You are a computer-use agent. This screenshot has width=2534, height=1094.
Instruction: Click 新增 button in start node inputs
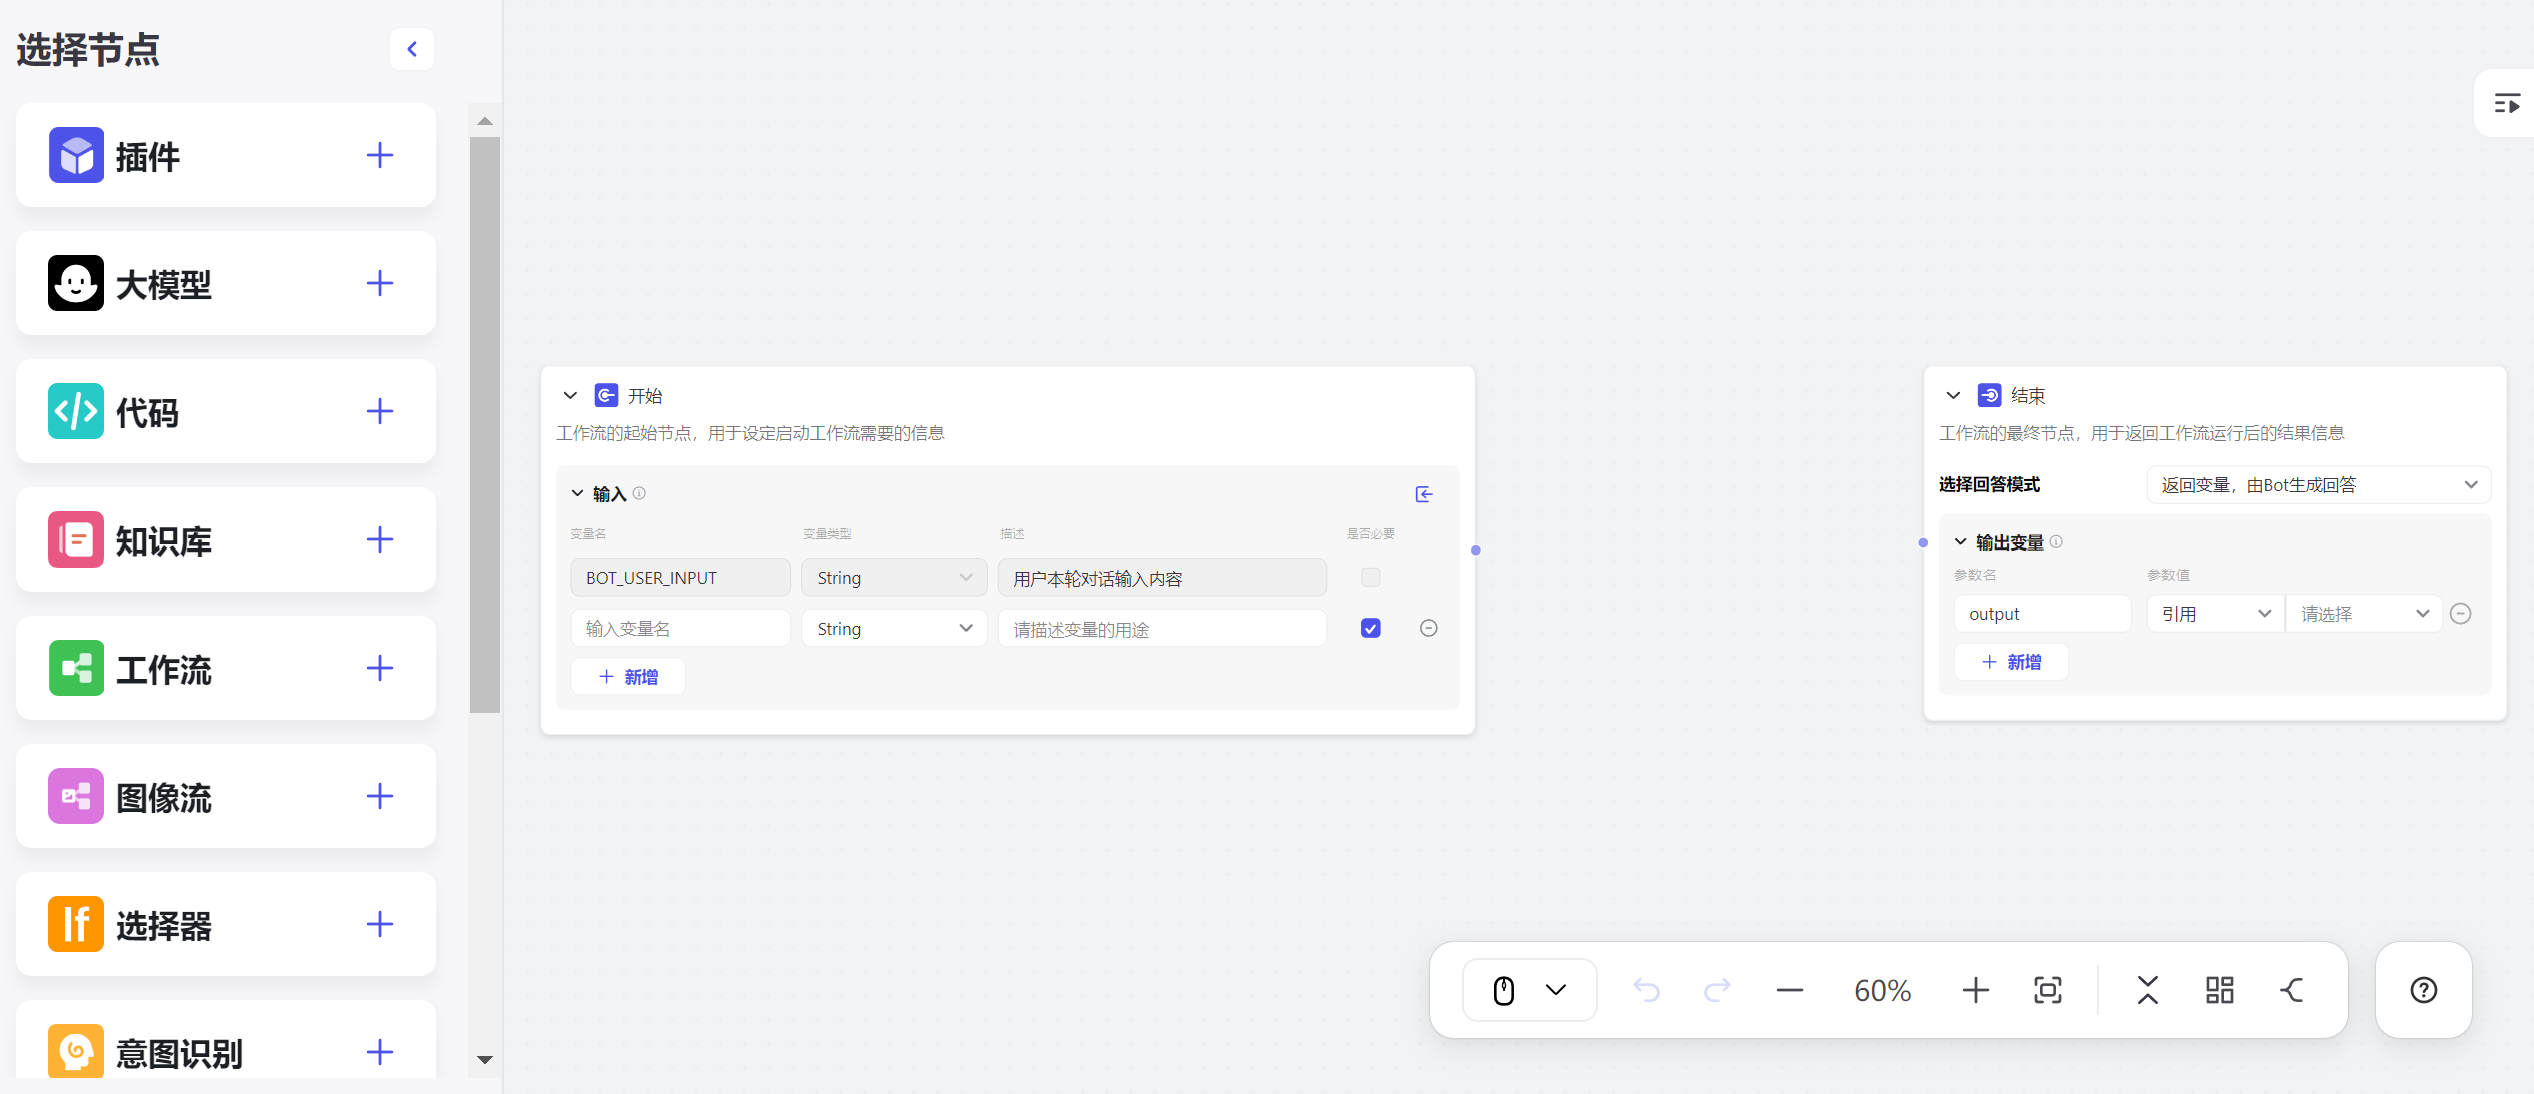tap(628, 677)
